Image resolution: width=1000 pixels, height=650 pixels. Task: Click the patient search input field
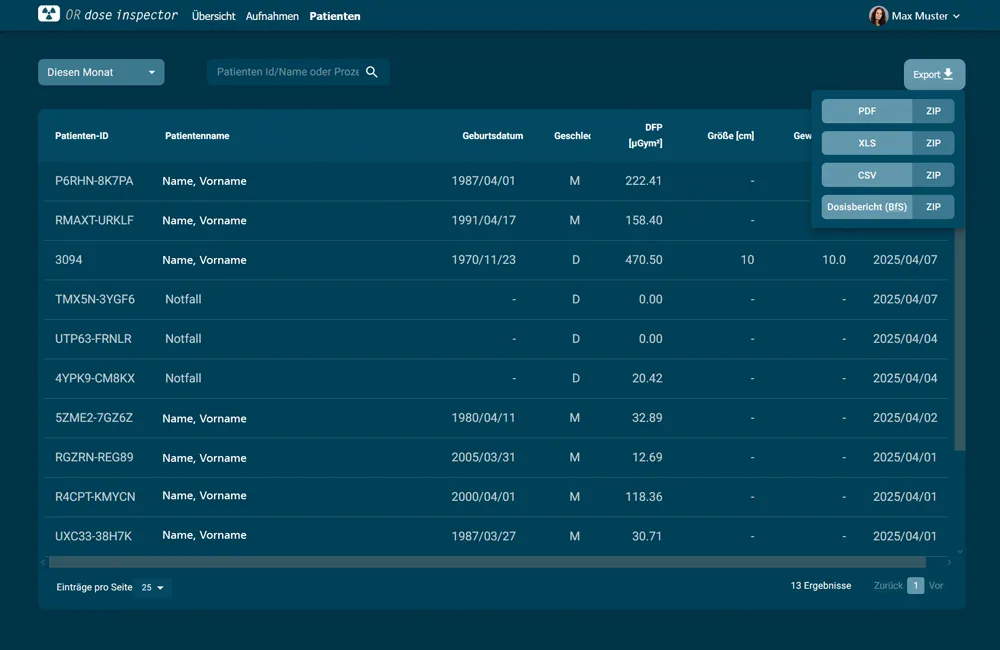coord(287,72)
